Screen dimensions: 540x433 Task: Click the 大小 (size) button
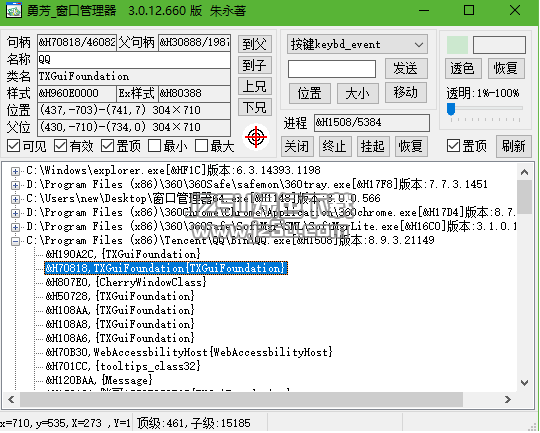(357, 93)
